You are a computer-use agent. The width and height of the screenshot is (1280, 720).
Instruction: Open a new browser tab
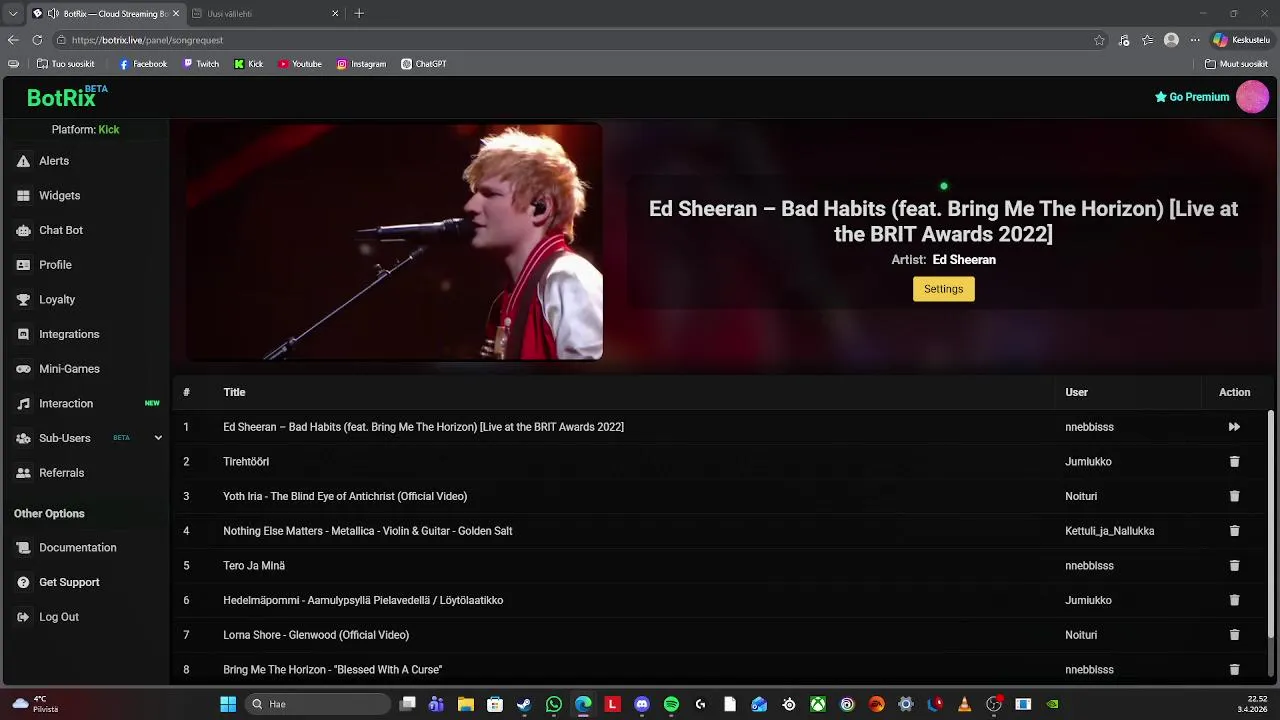pos(359,14)
